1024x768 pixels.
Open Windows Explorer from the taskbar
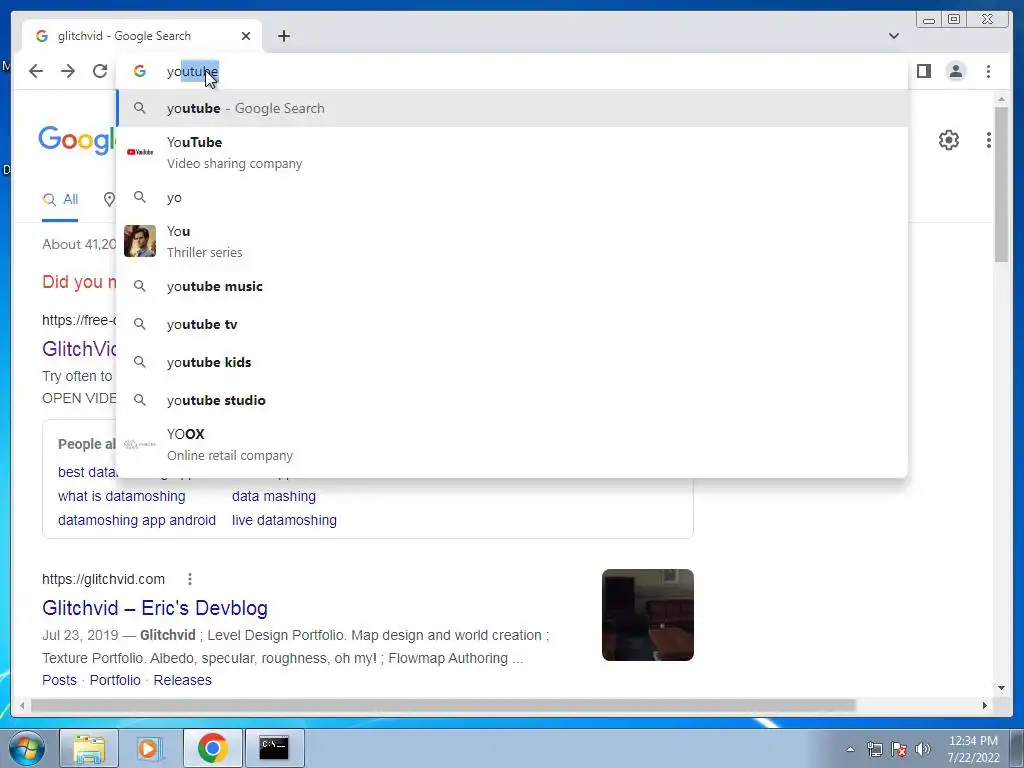(89, 748)
